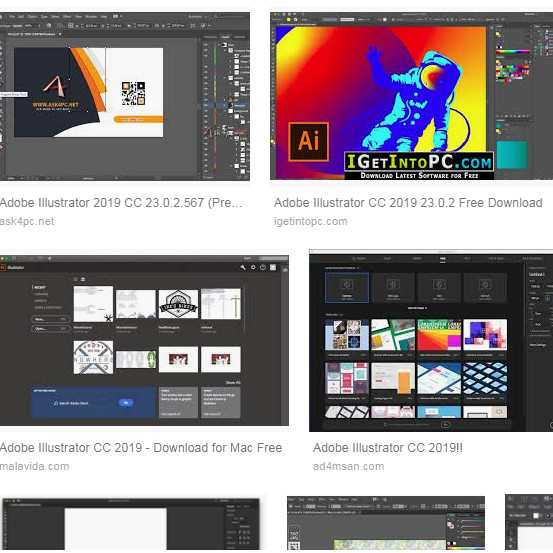The height and width of the screenshot is (553, 553).
Task: Open the ask4pc business card Illustrator thumbnail
Action: pos(125,96)
